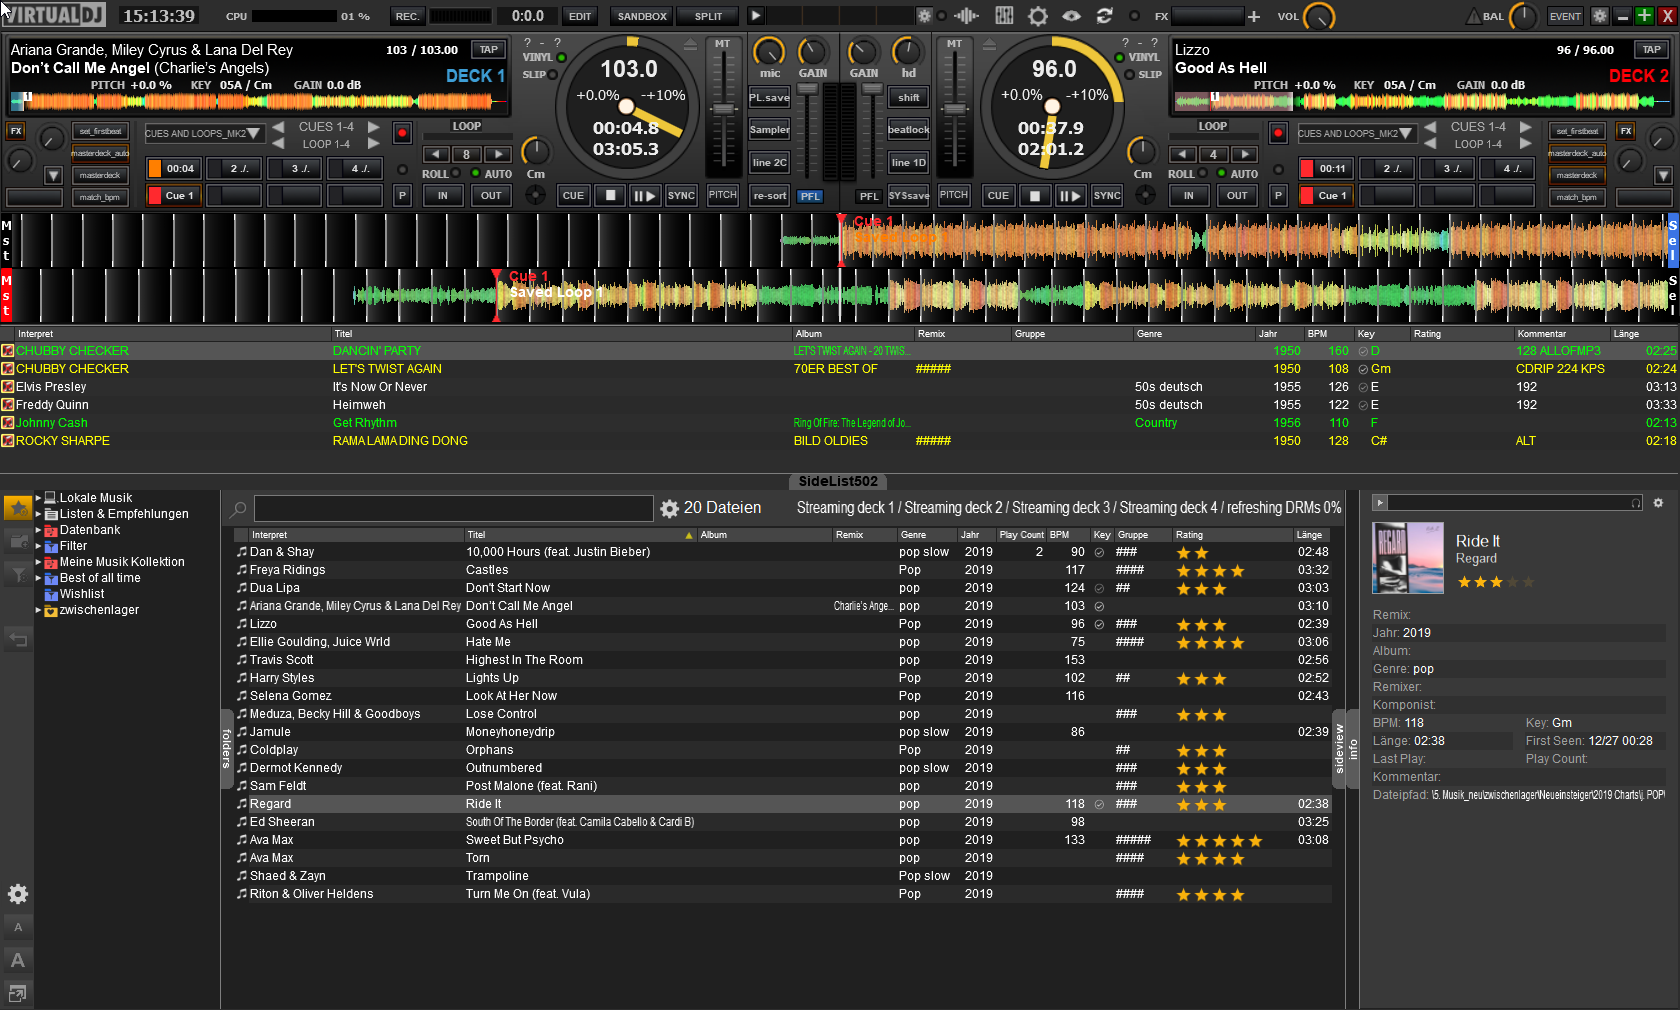Click the sideview options gear in info panel
Viewport: 1680px width, 1010px height.
tap(1658, 503)
